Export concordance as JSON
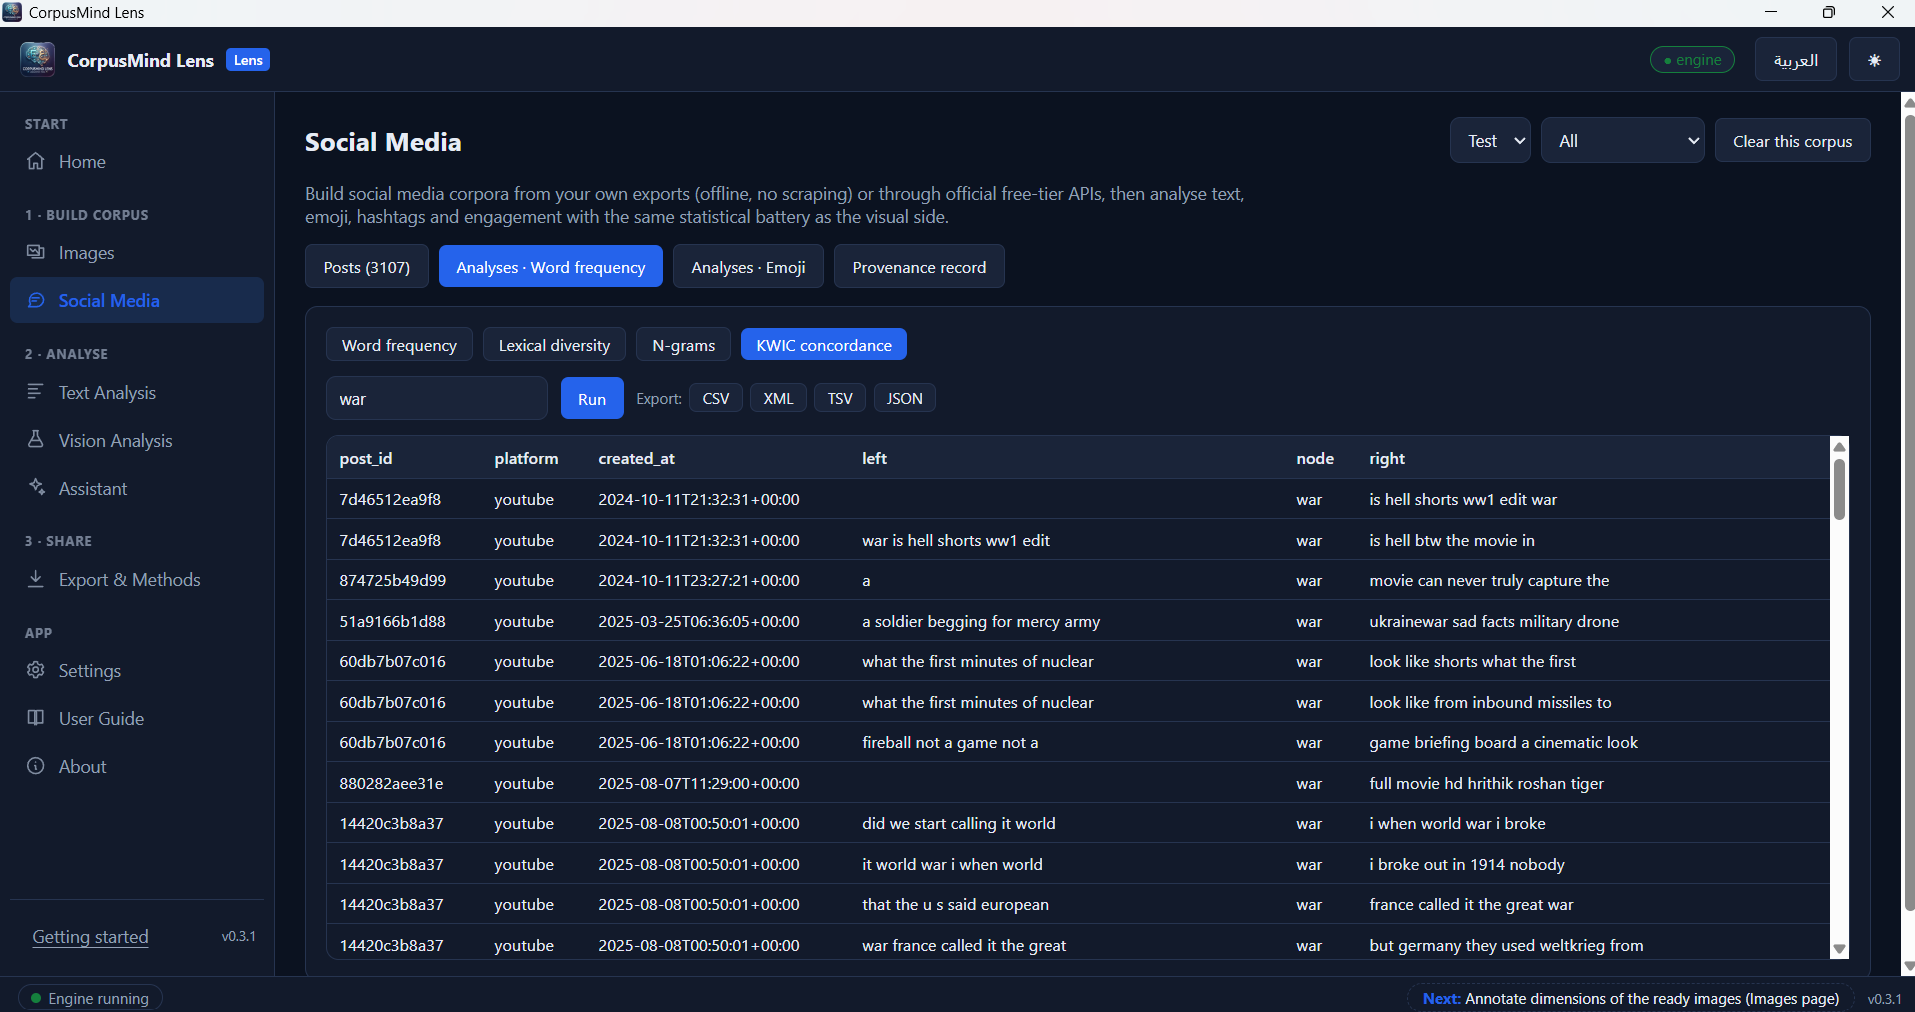The width and height of the screenshot is (1915, 1012). point(905,398)
